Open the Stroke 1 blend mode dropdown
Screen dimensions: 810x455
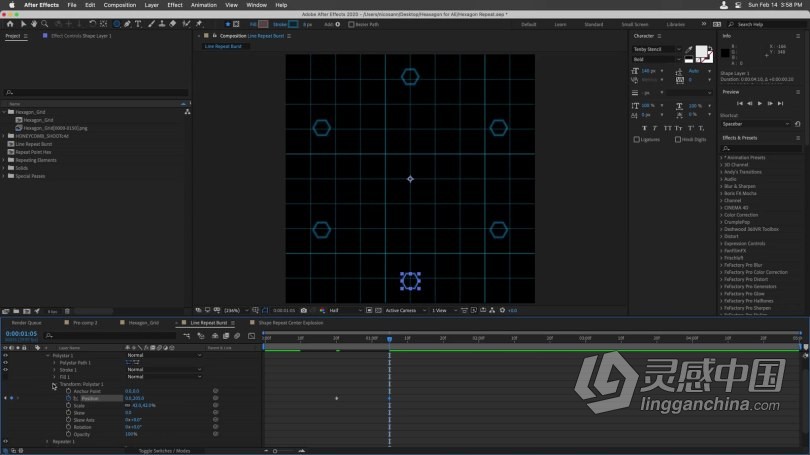164,370
